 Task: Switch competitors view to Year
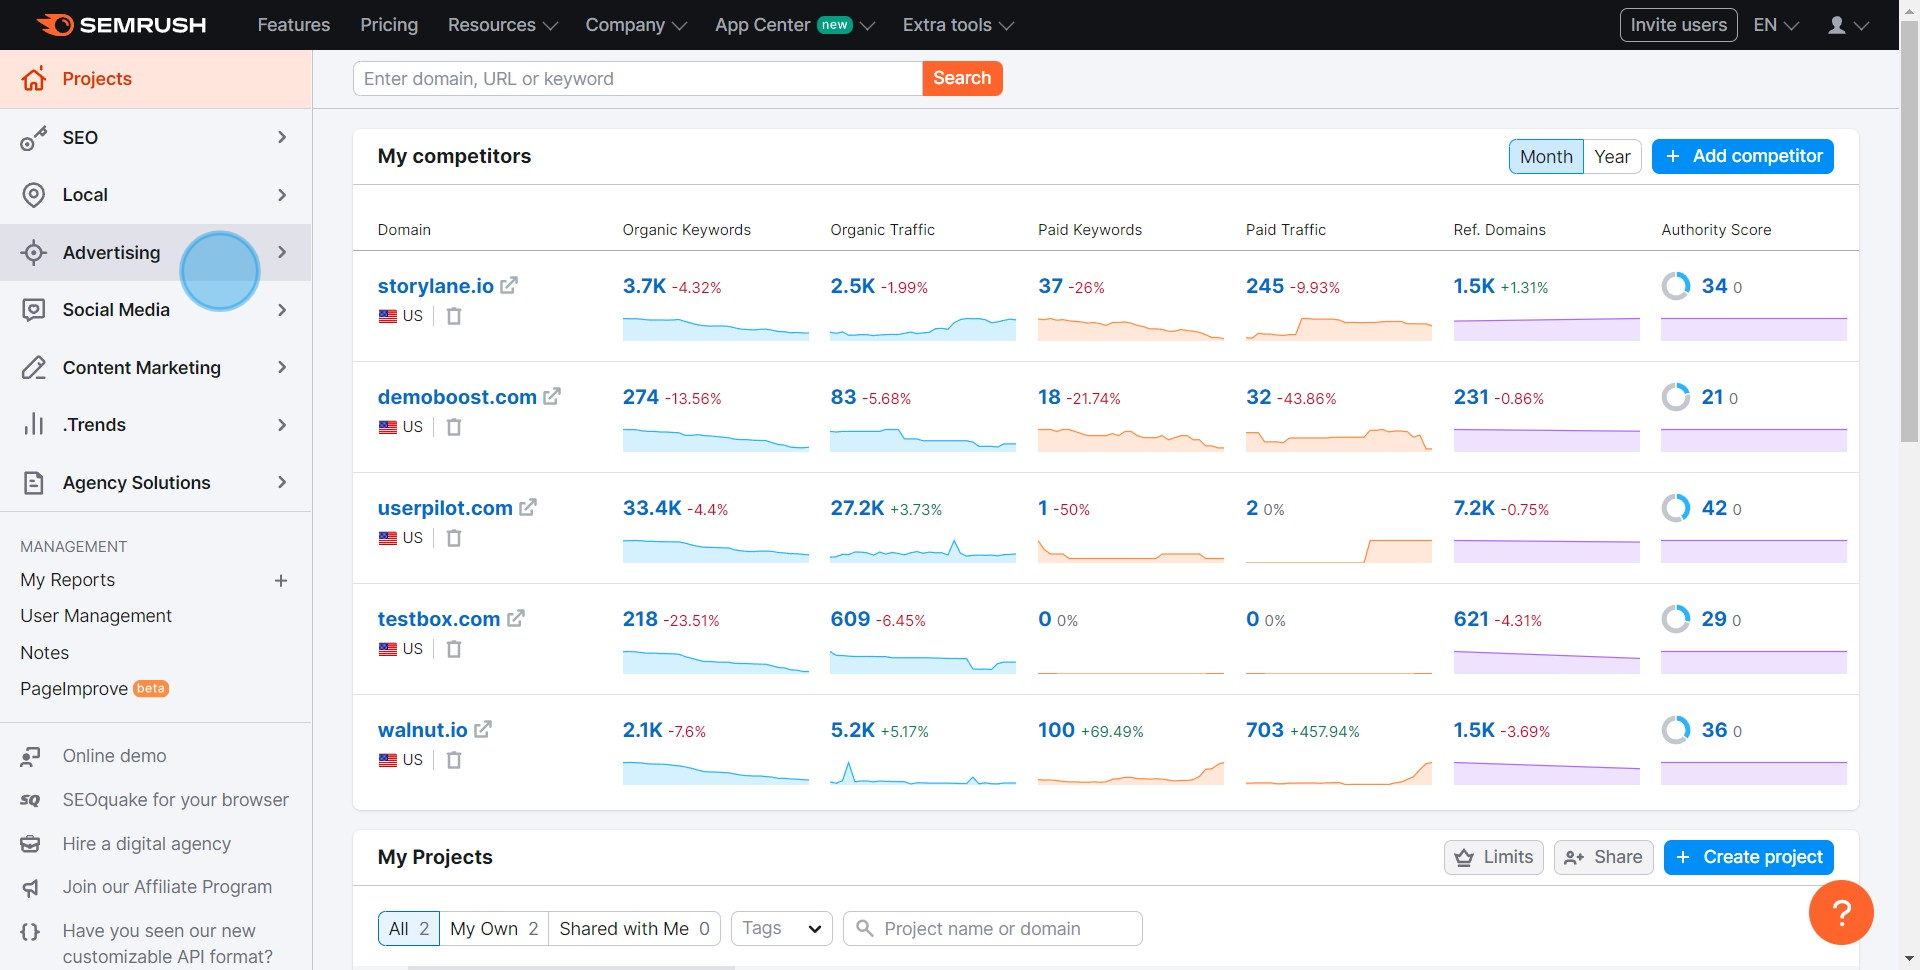1612,157
